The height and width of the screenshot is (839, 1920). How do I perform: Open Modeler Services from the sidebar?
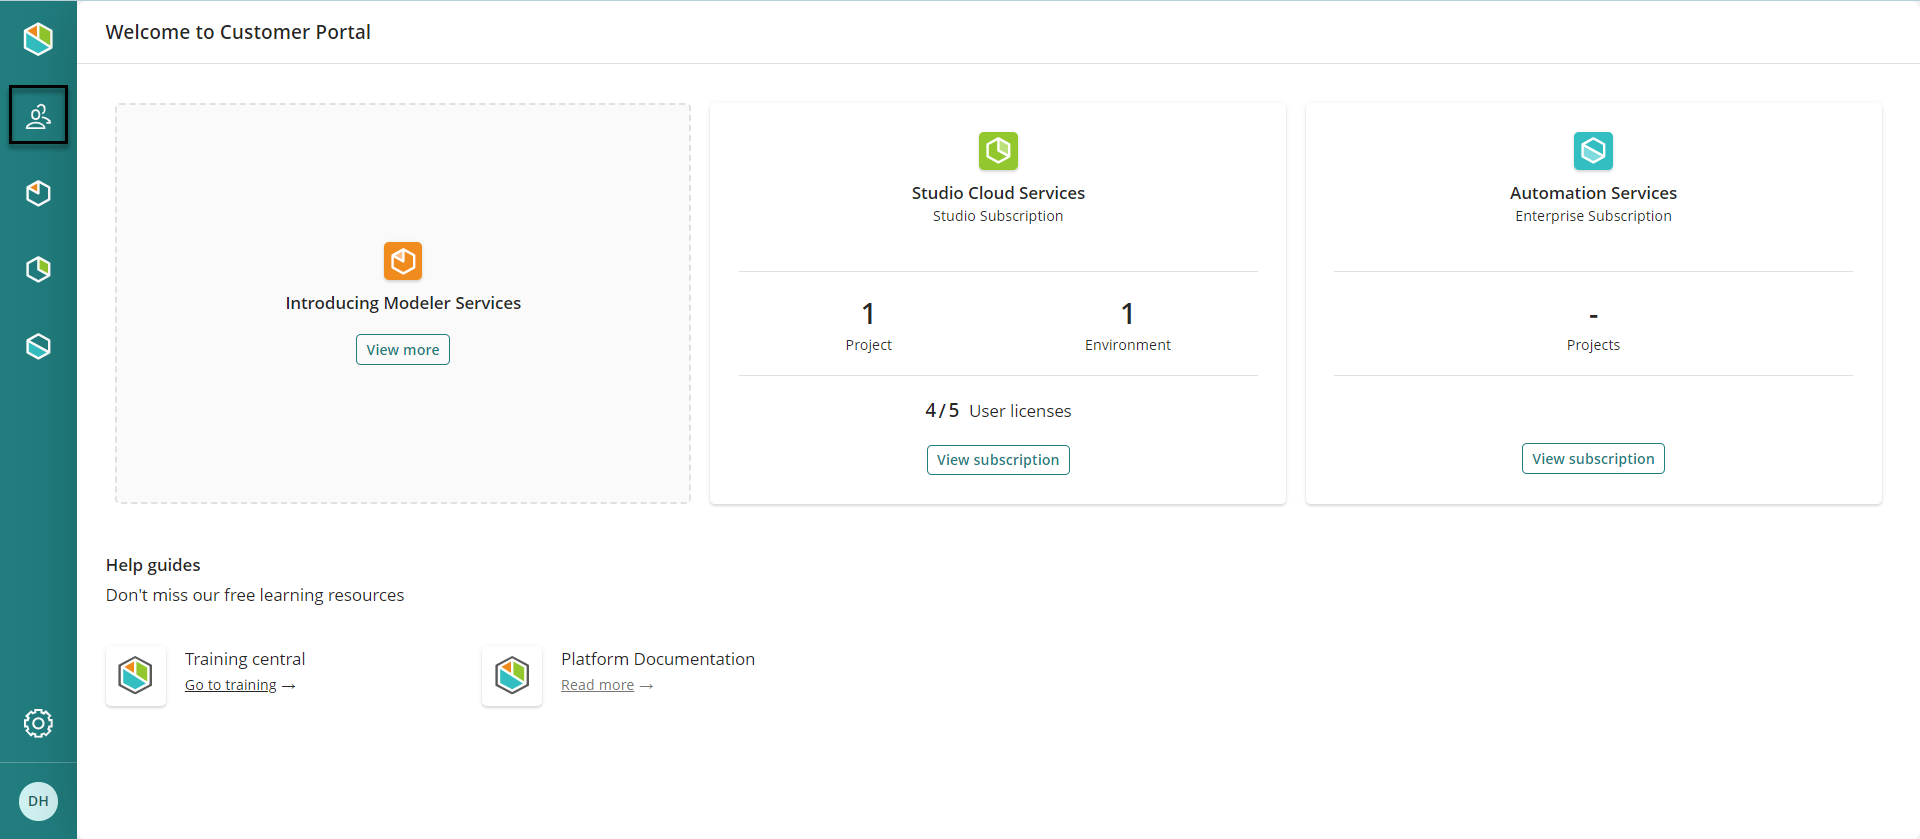click(38, 193)
